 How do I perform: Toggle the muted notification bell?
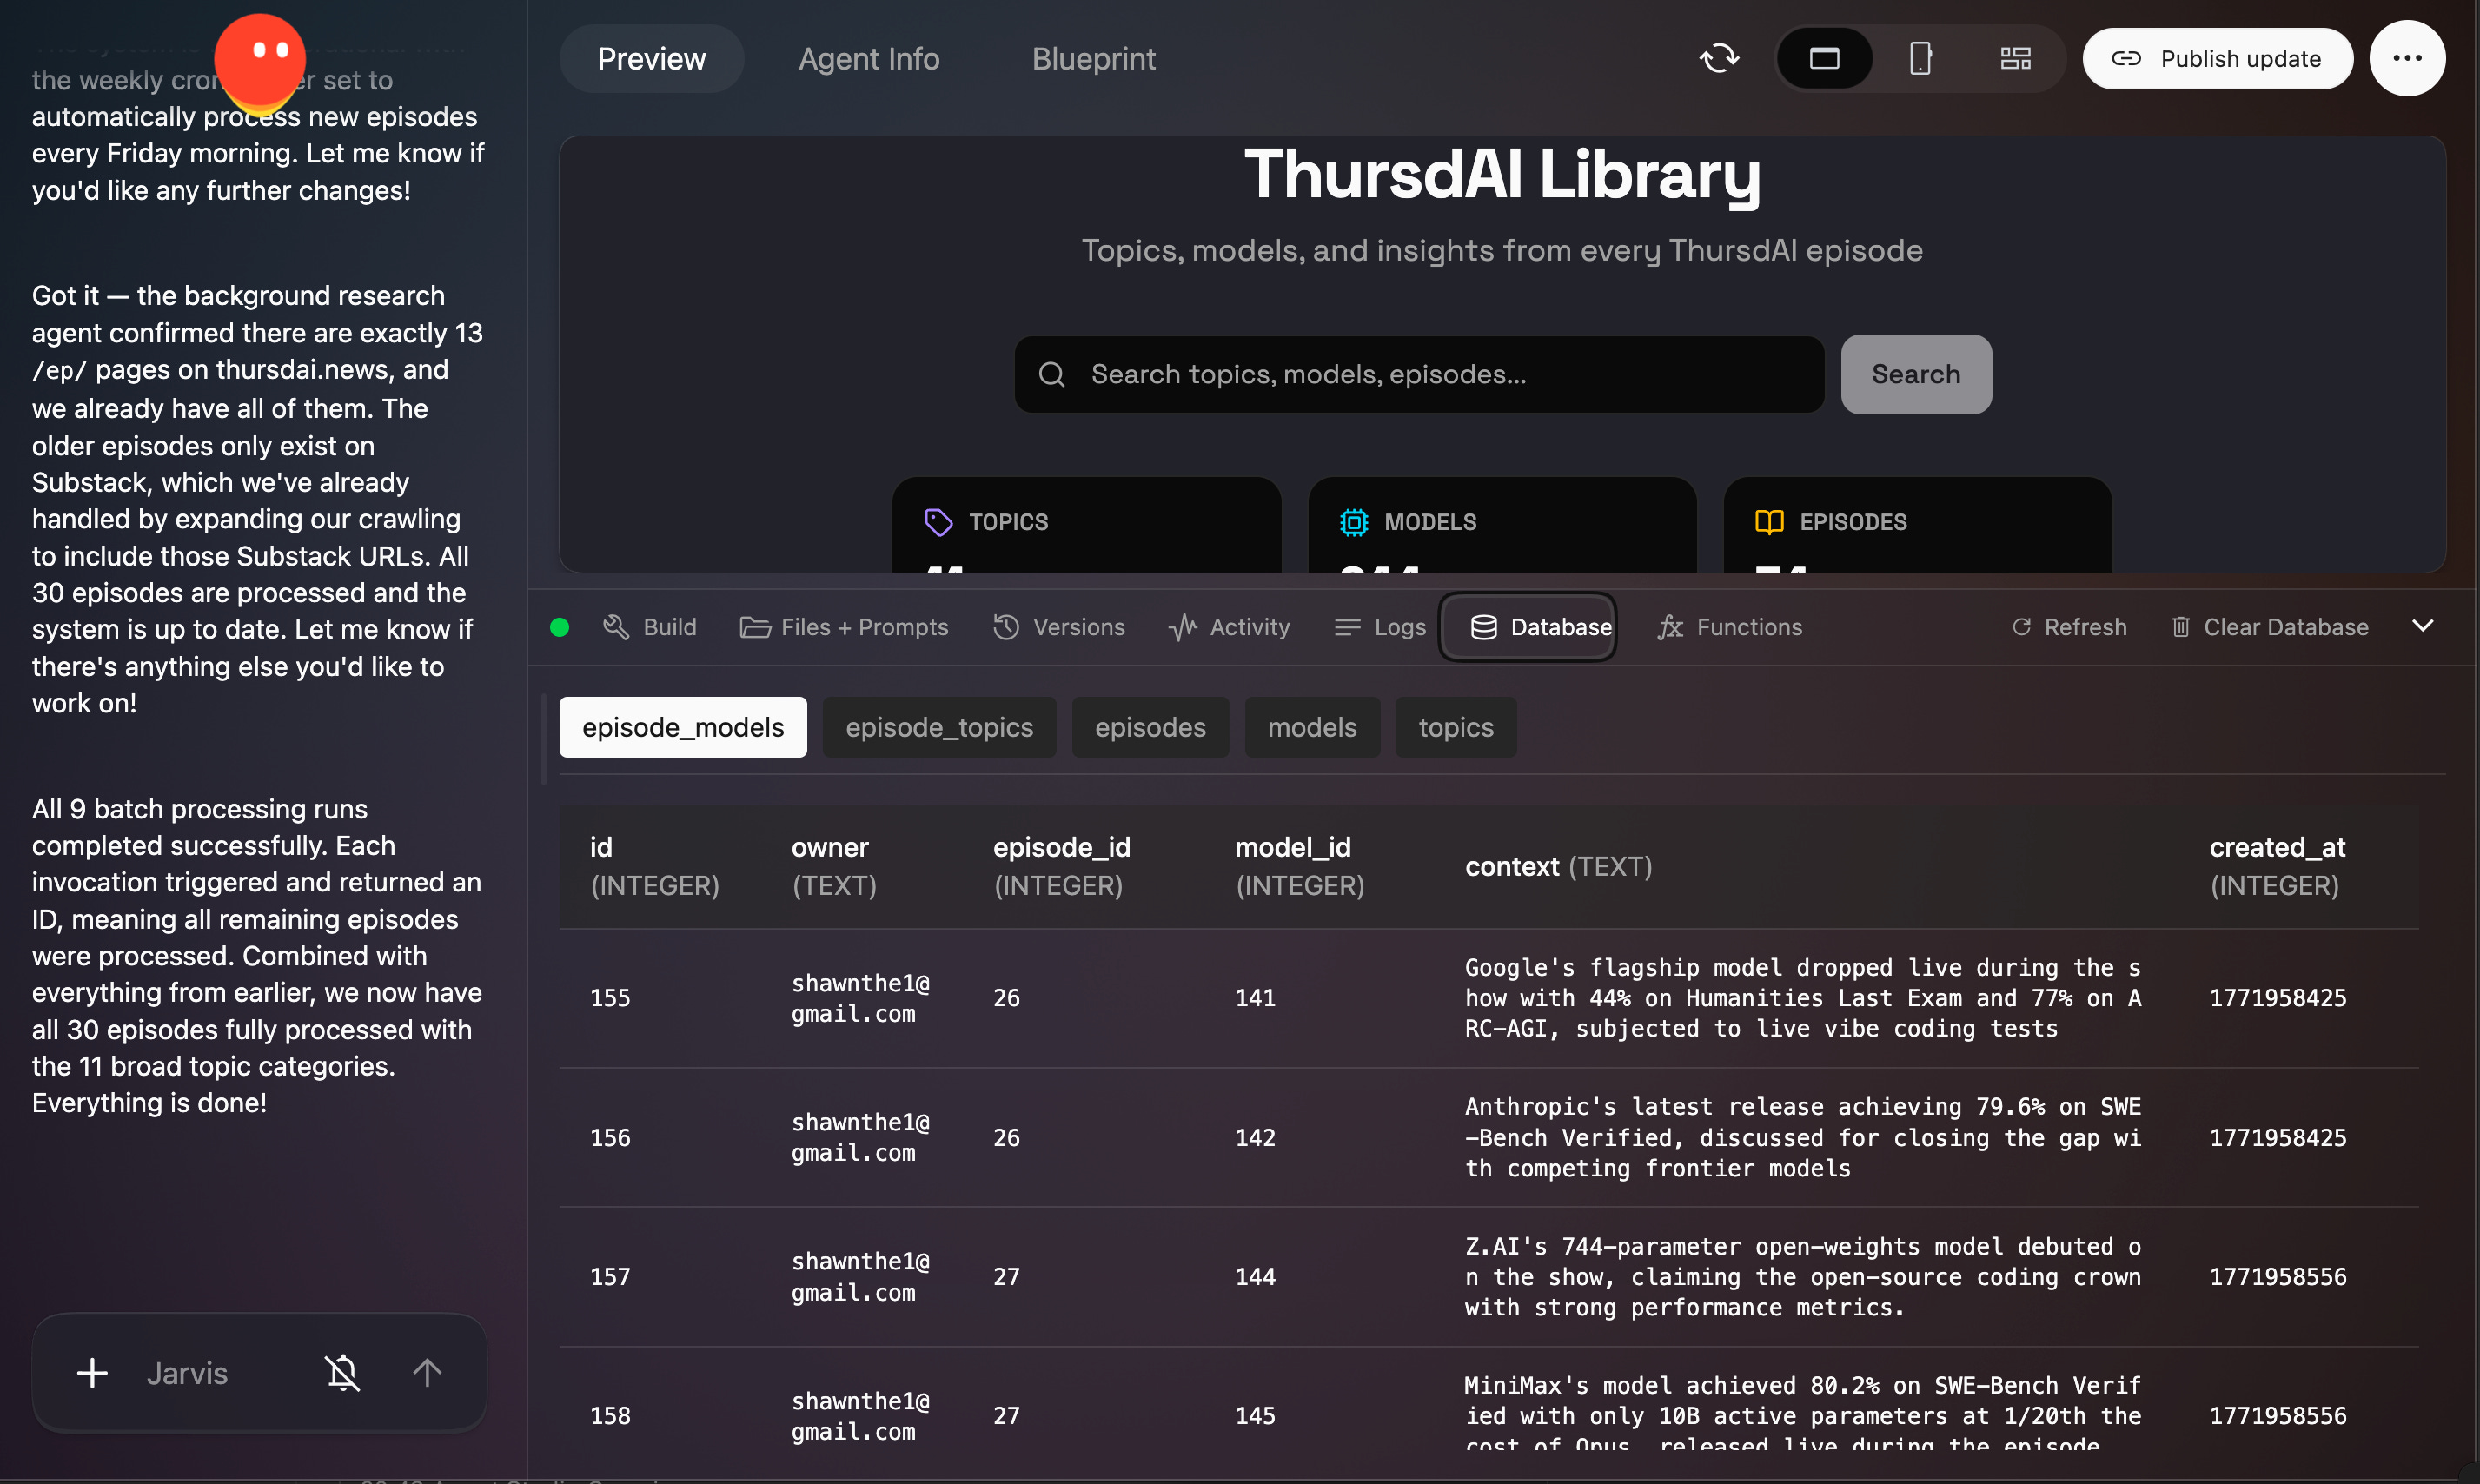click(x=342, y=1372)
